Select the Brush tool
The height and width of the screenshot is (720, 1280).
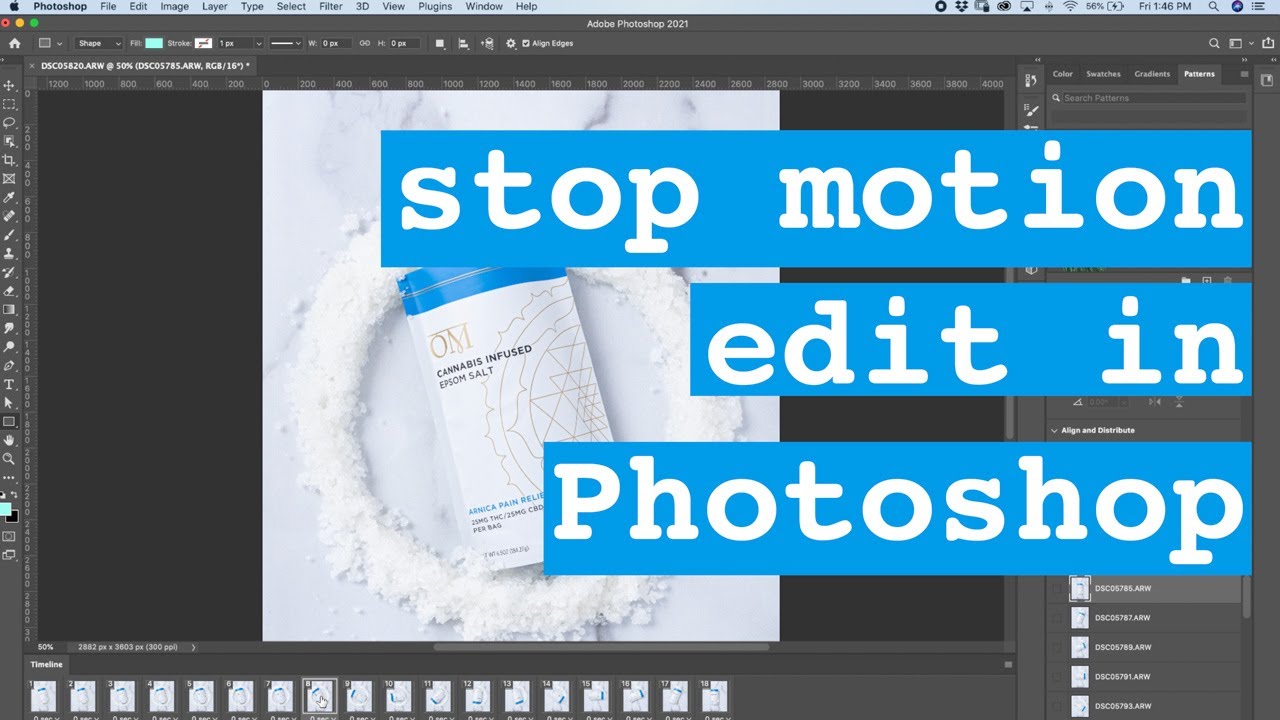(x=9, y=234)
